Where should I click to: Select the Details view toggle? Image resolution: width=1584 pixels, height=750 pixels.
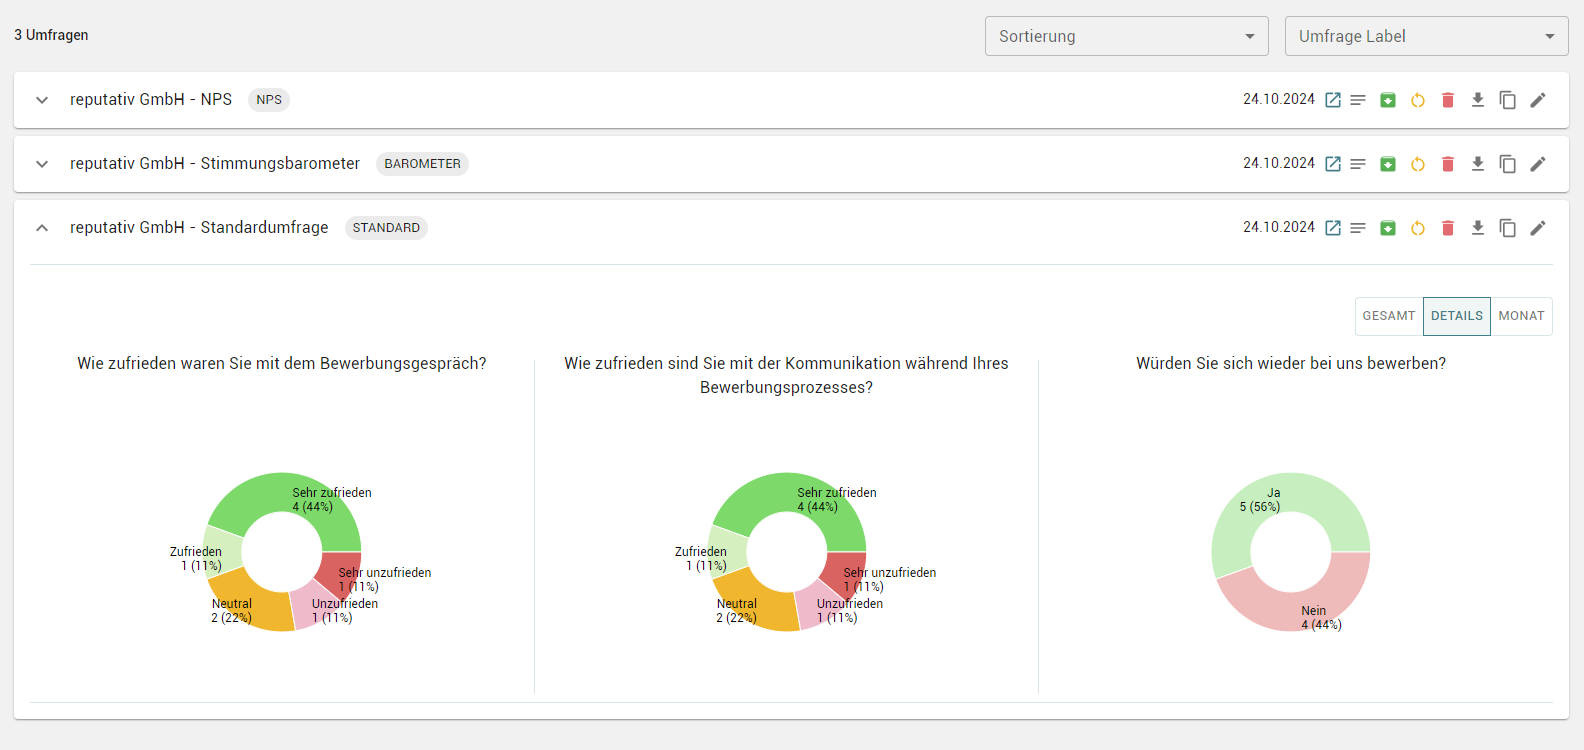[1457, 316]
